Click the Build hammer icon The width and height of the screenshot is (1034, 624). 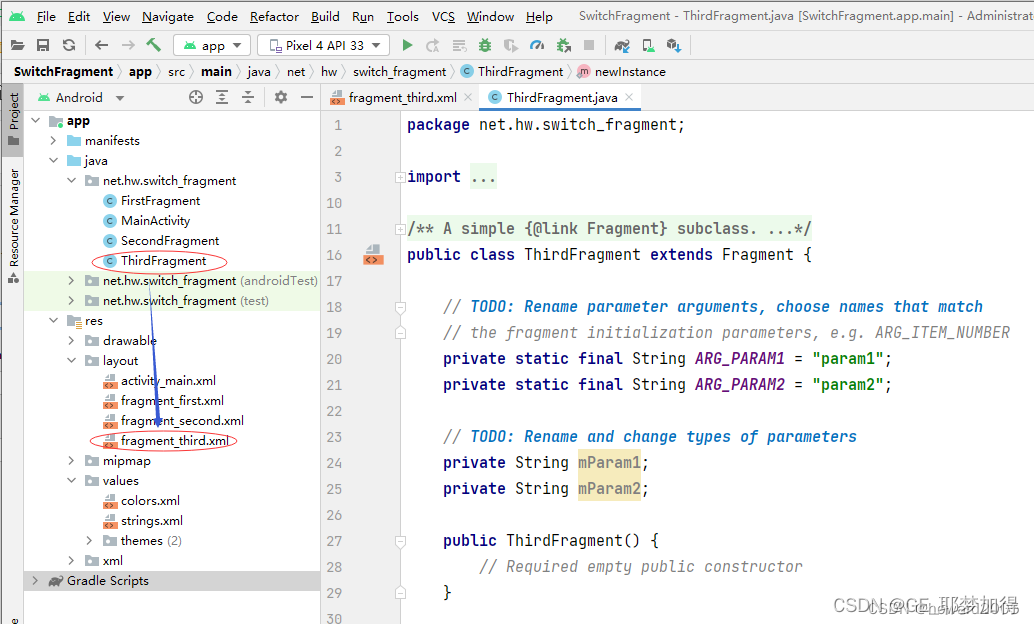[153, 46]
